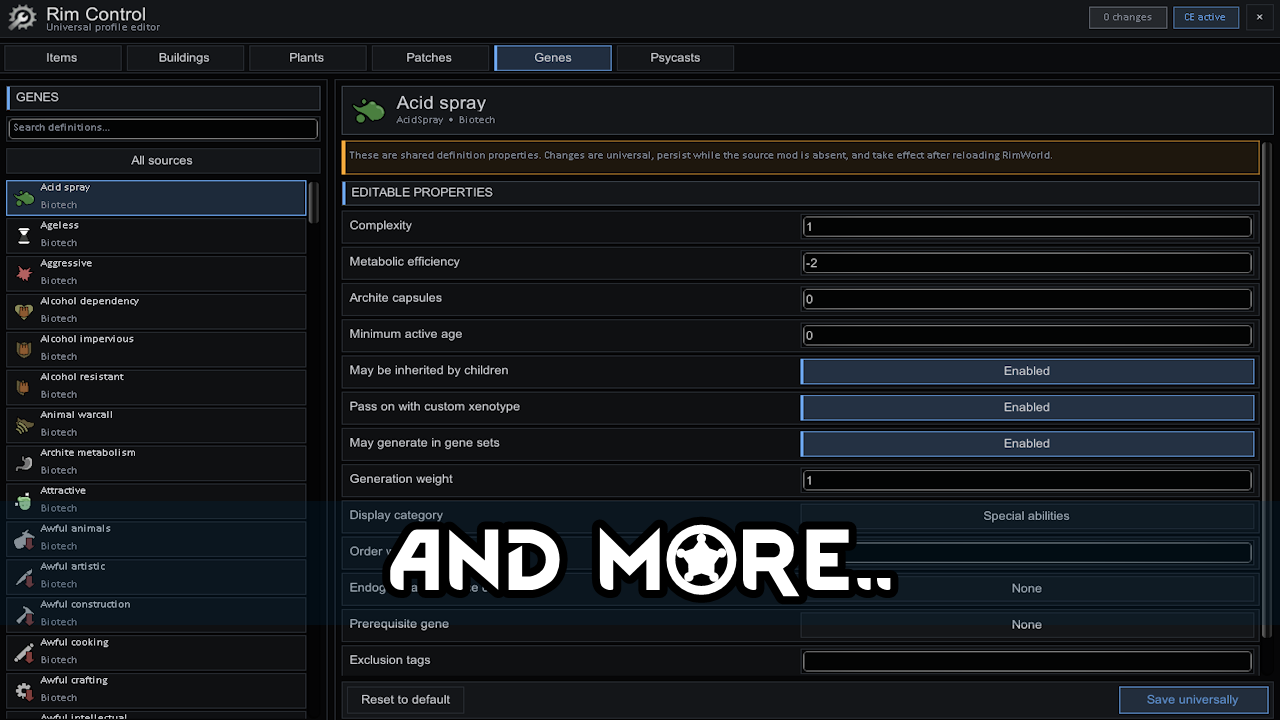
Task: Select the Aggressive gene row
Action: tap(156, 273)
